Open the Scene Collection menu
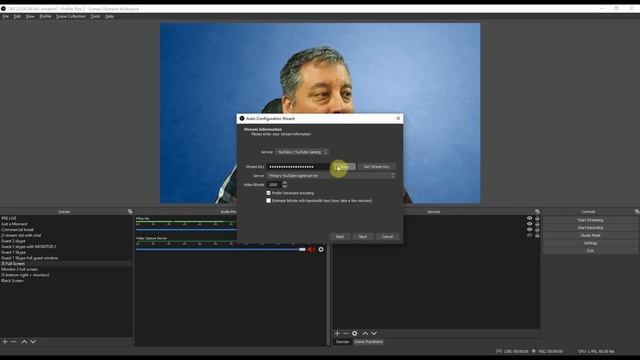The width and height of the screenshot is (640, 360). click(71, 16)
